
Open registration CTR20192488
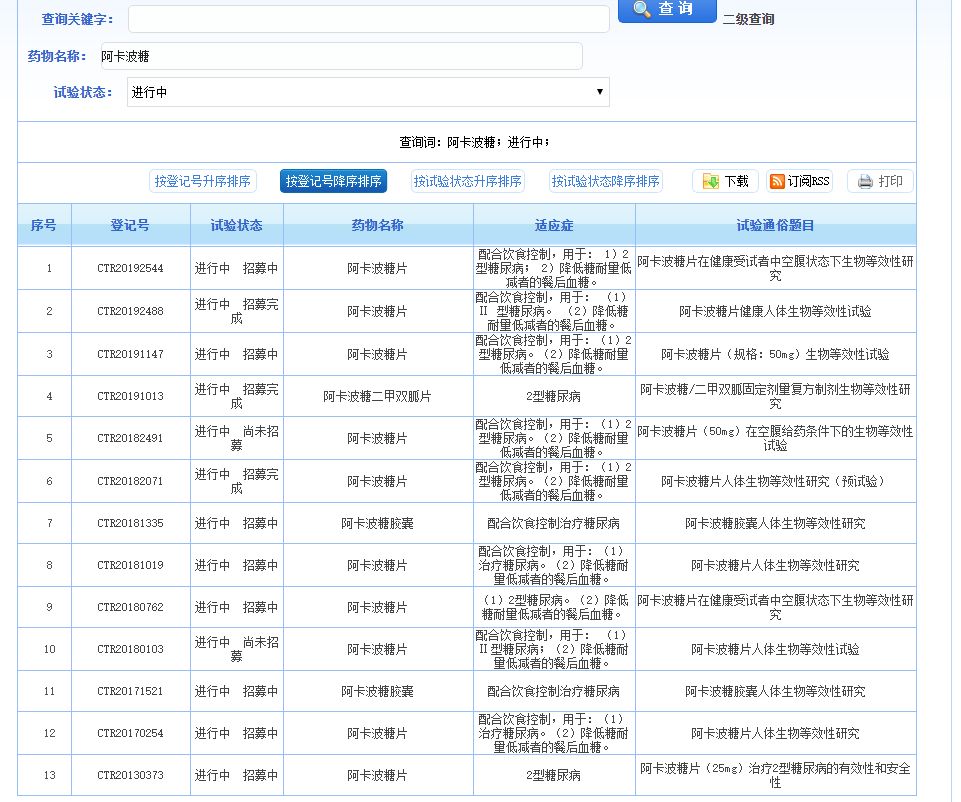[x=130, y=311]
